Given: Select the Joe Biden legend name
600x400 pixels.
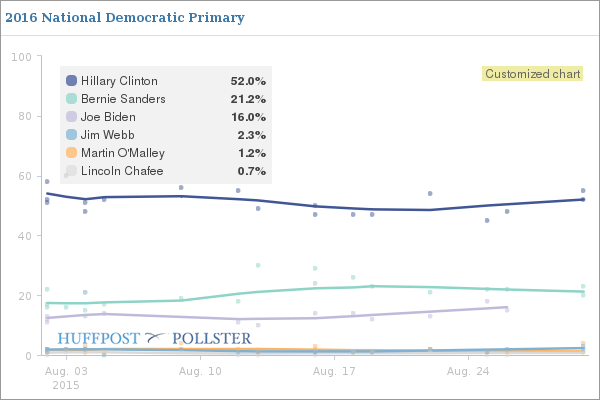Looking at the screenshot, I should click(110, 117).
